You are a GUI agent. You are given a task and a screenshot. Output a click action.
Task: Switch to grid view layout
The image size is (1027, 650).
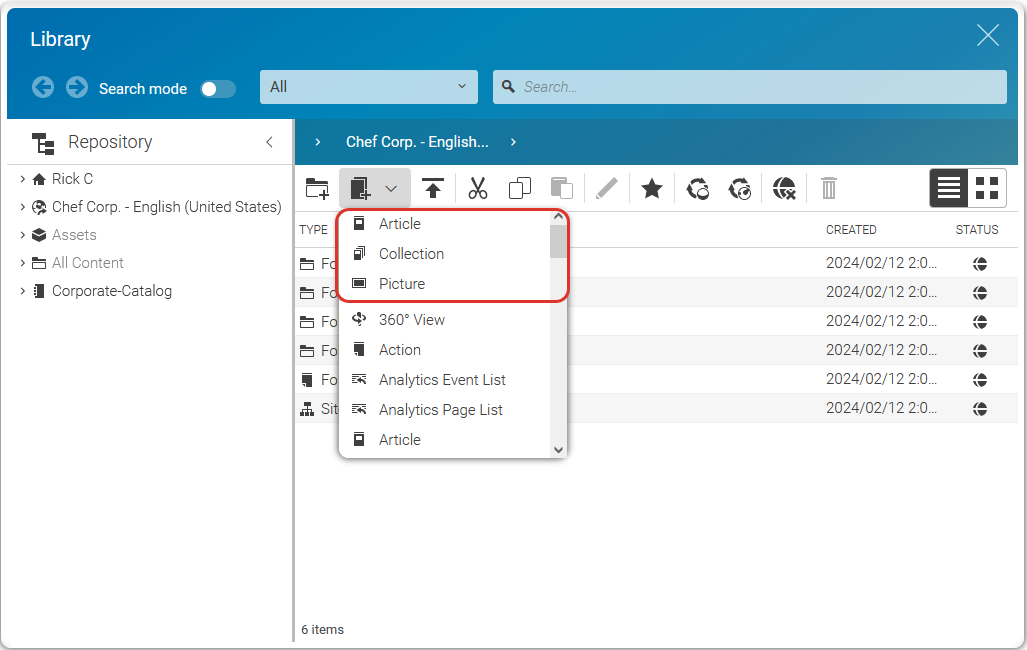[x=988, y=187]
